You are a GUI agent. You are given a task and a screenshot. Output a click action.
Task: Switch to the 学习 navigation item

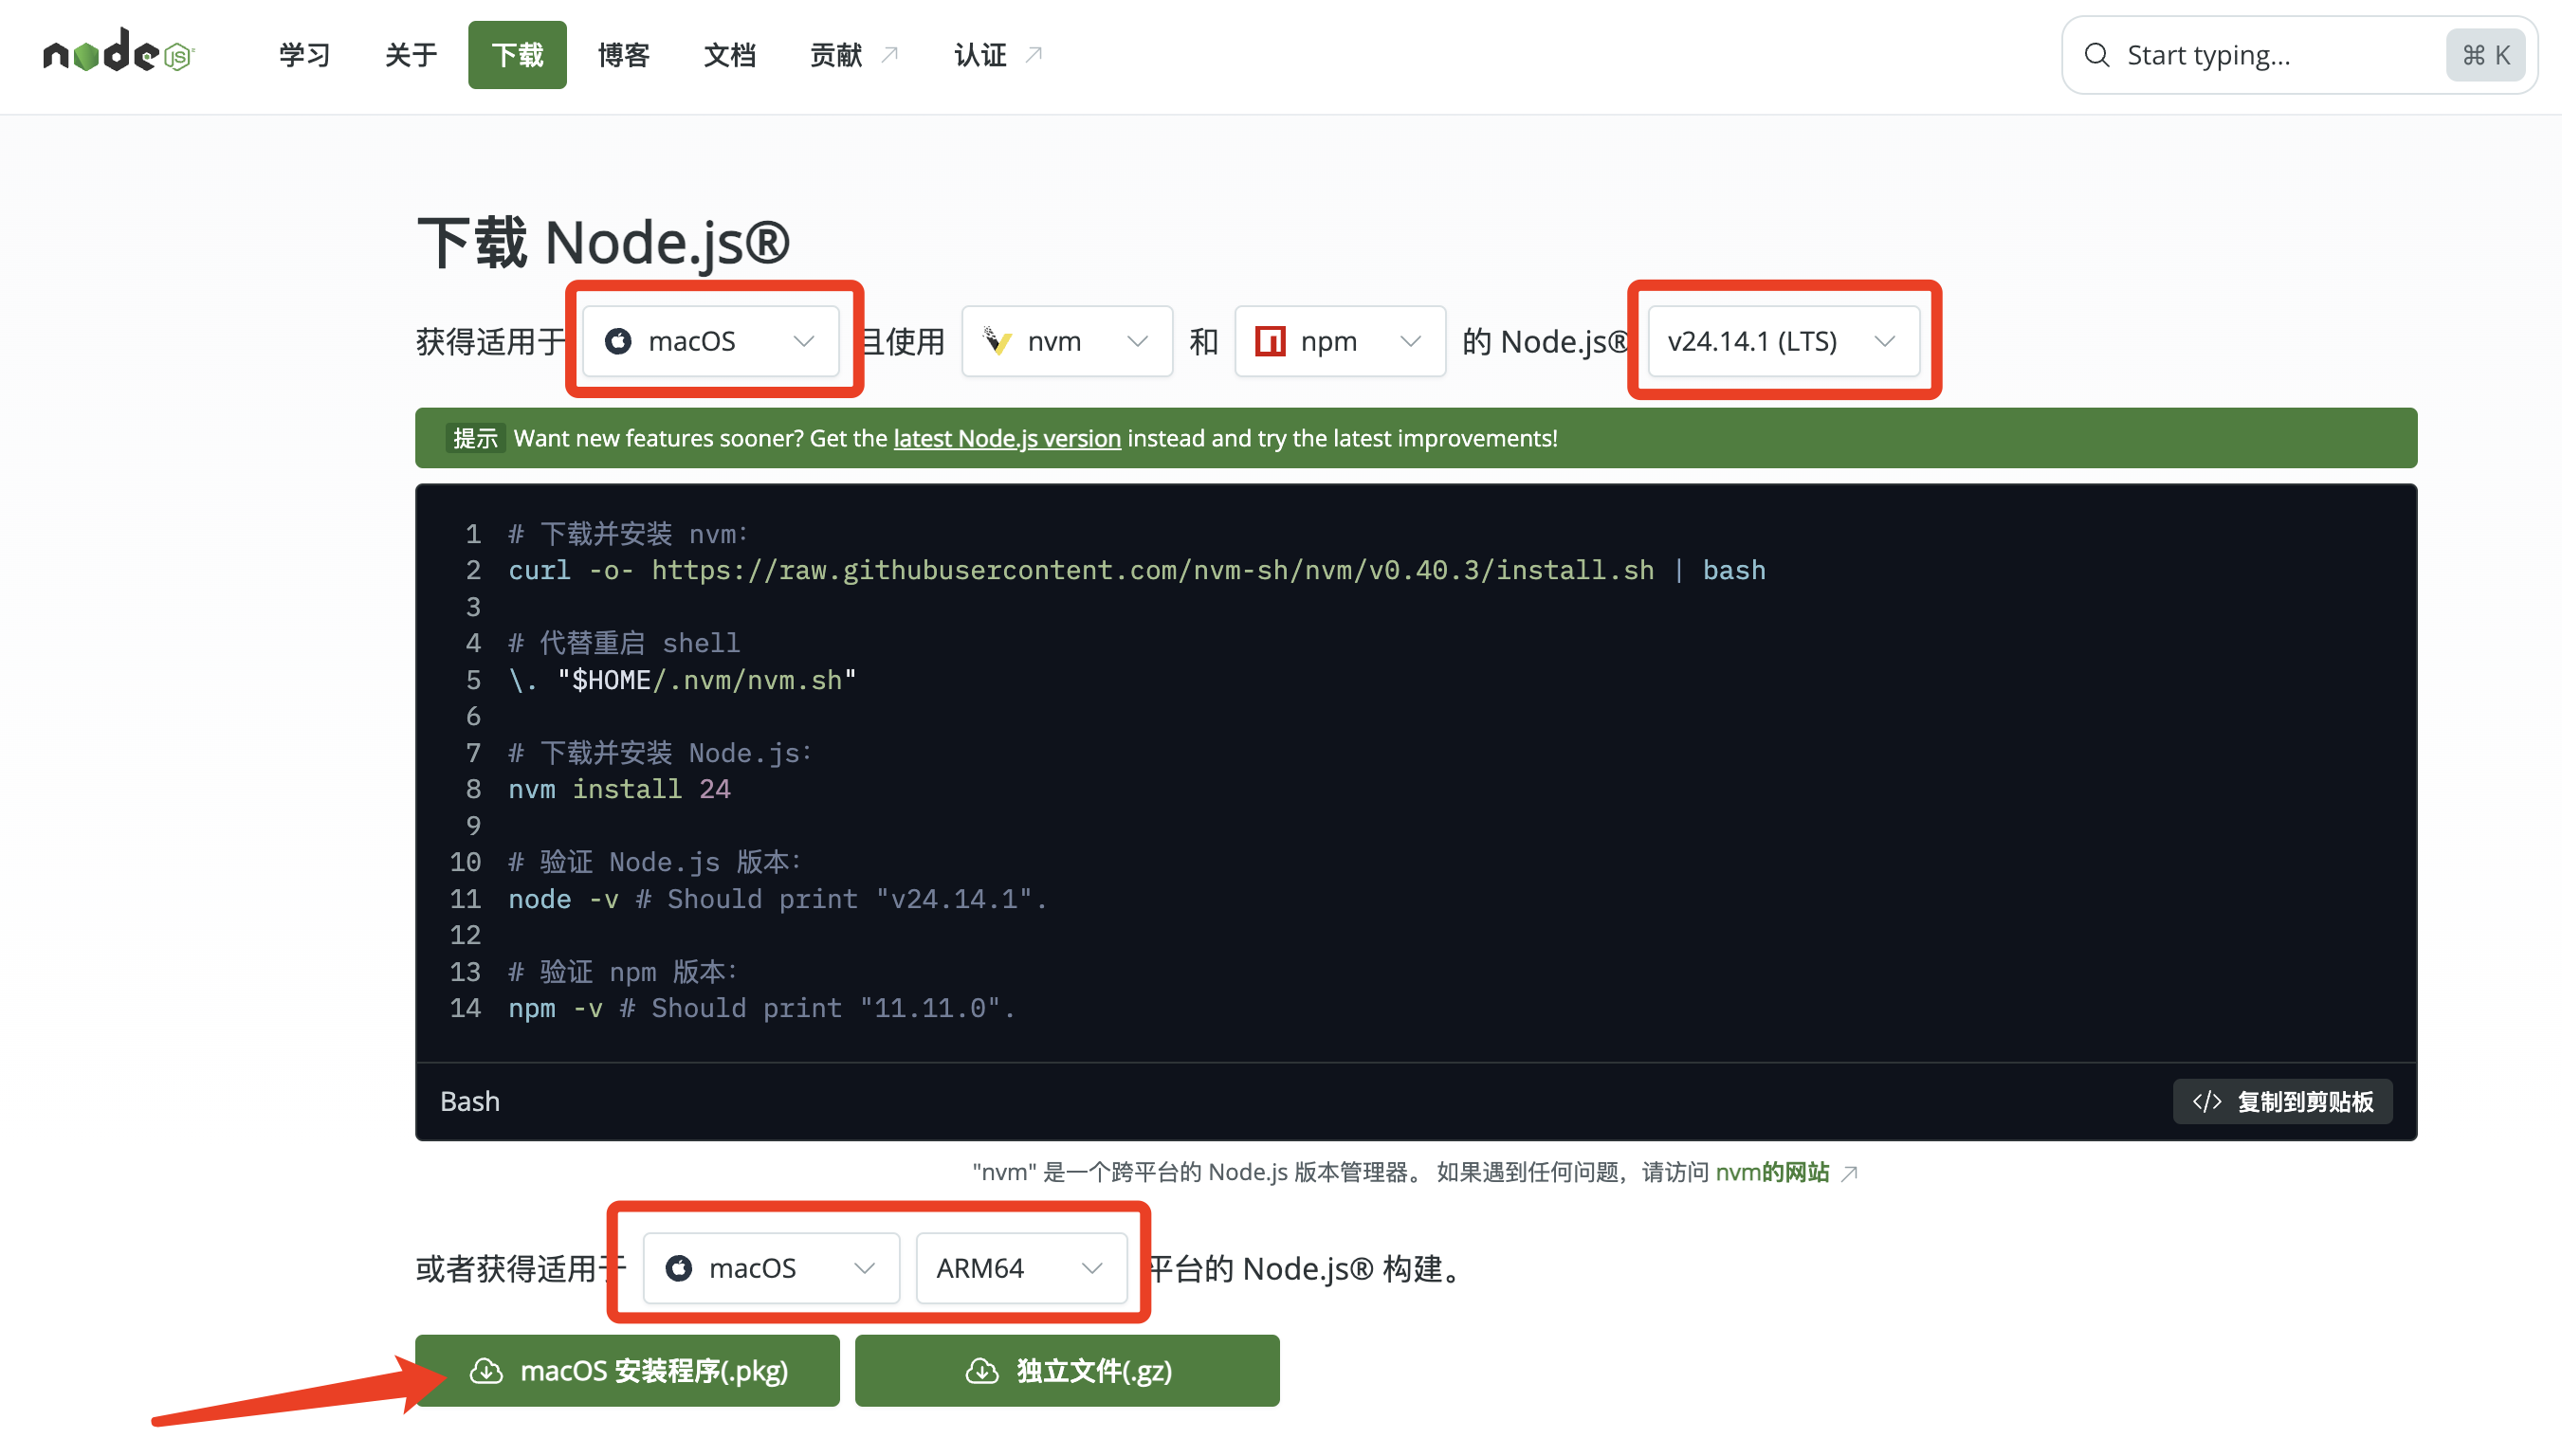303,55
